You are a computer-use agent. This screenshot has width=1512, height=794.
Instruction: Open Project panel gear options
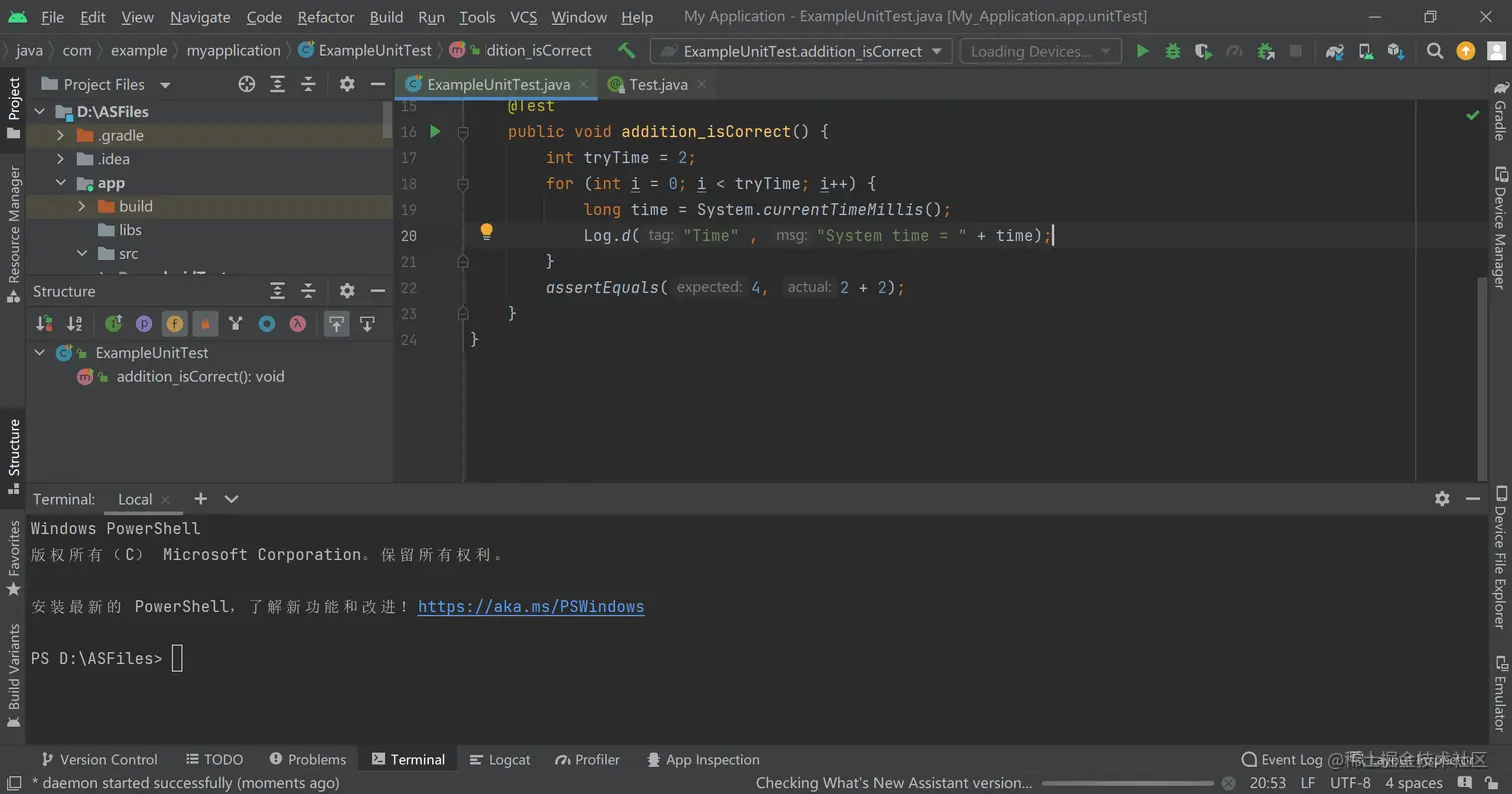(347, 84)
